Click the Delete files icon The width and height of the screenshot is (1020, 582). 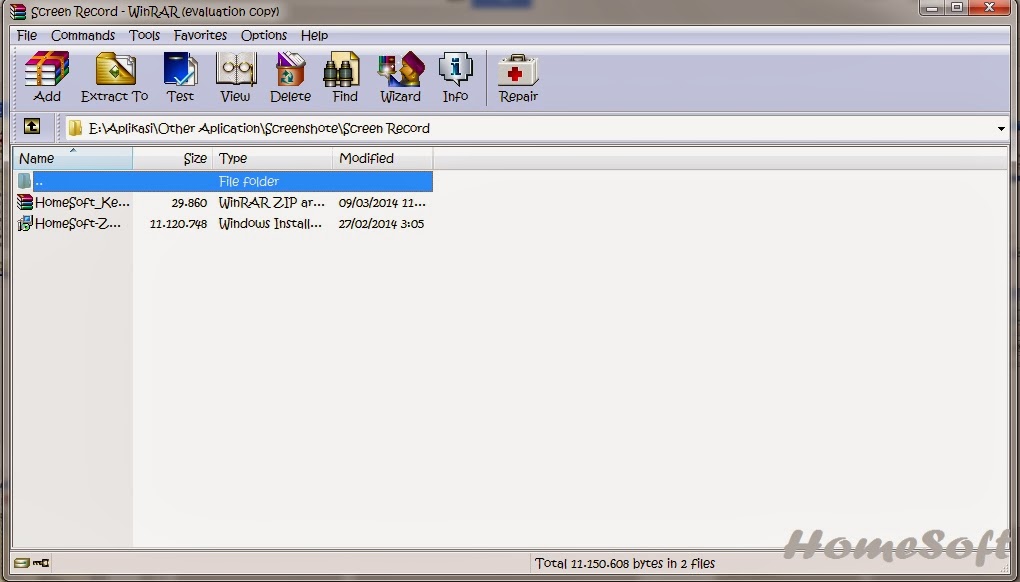tap(290, 75)
